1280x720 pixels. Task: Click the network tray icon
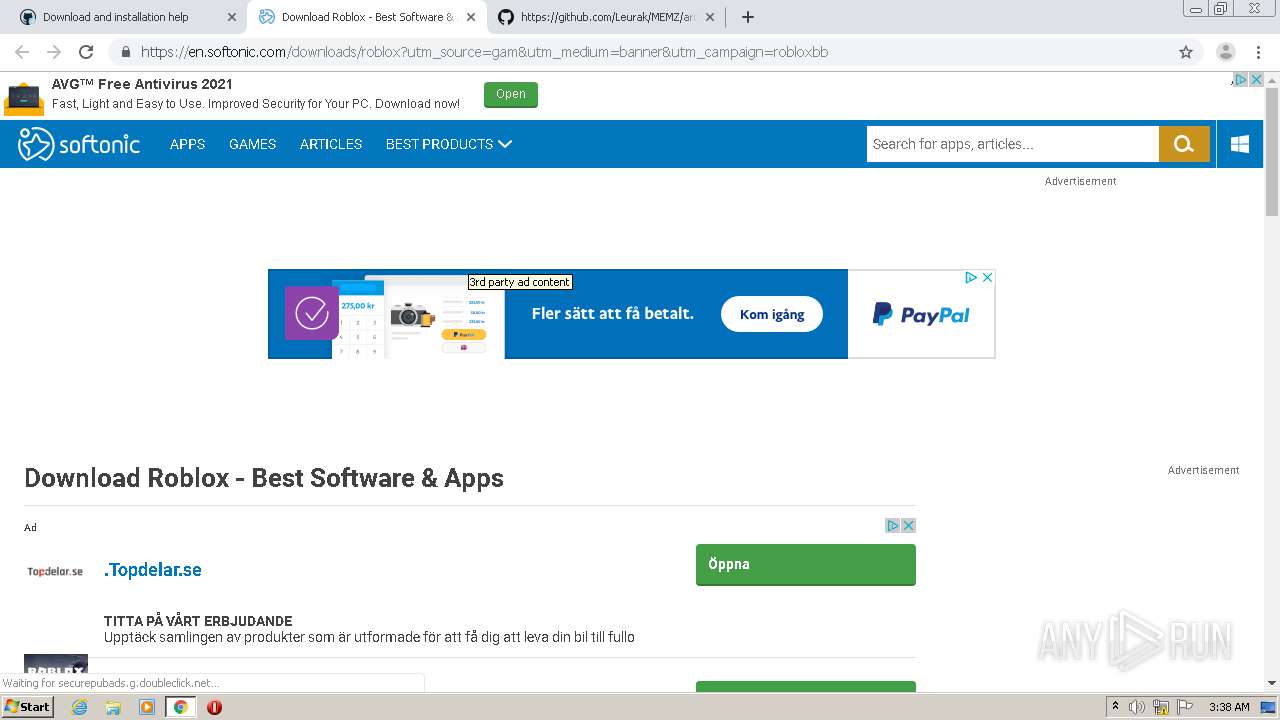tap(1161, 707)
